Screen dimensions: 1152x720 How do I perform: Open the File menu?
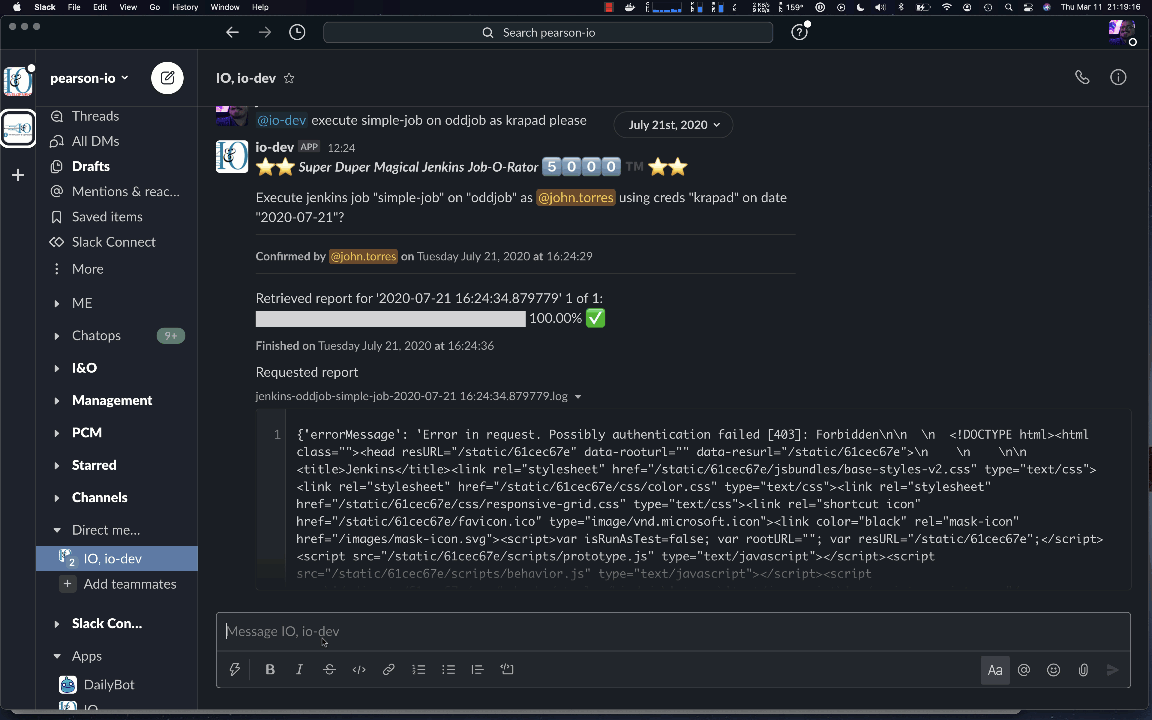click(74, 7)
